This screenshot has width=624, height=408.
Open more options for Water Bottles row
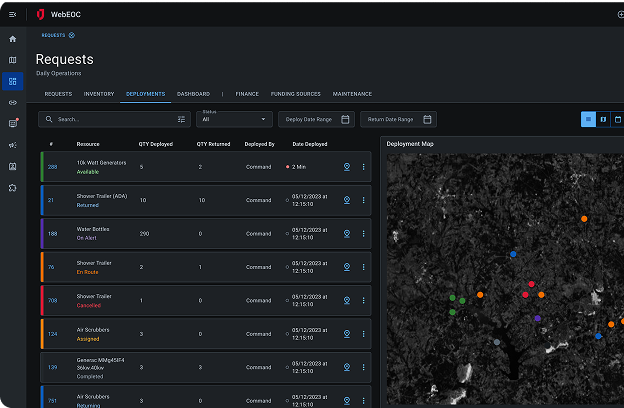[x=363, y=234]
